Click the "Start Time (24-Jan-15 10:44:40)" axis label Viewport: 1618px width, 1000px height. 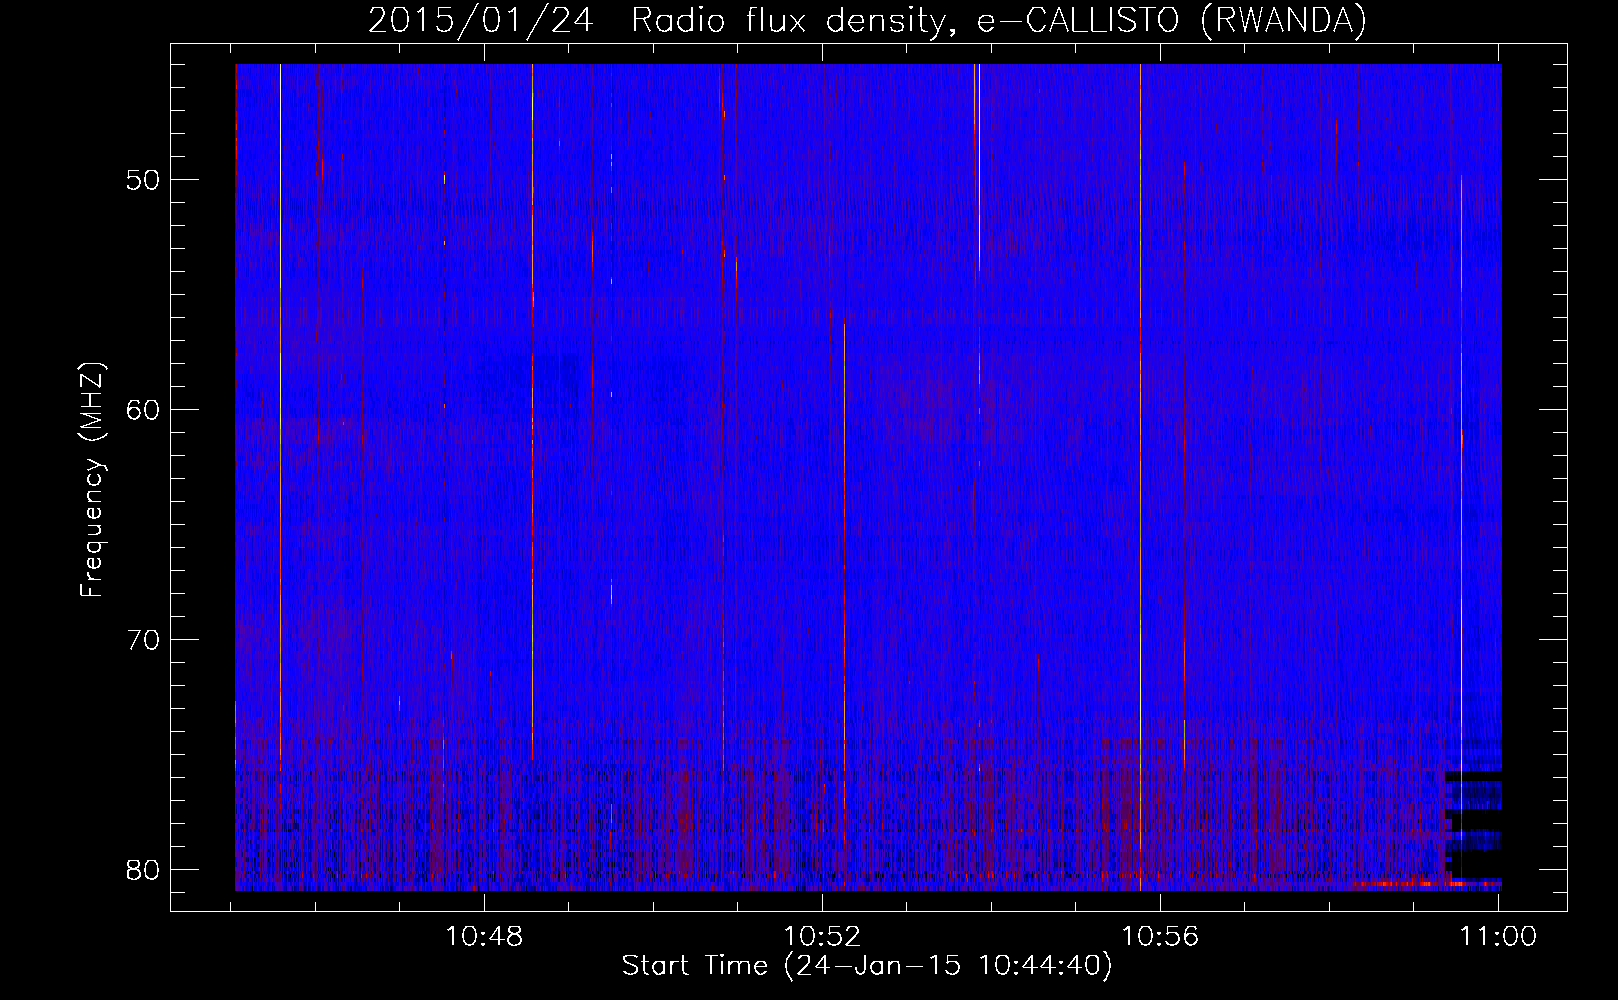click(x=867, y=966)
